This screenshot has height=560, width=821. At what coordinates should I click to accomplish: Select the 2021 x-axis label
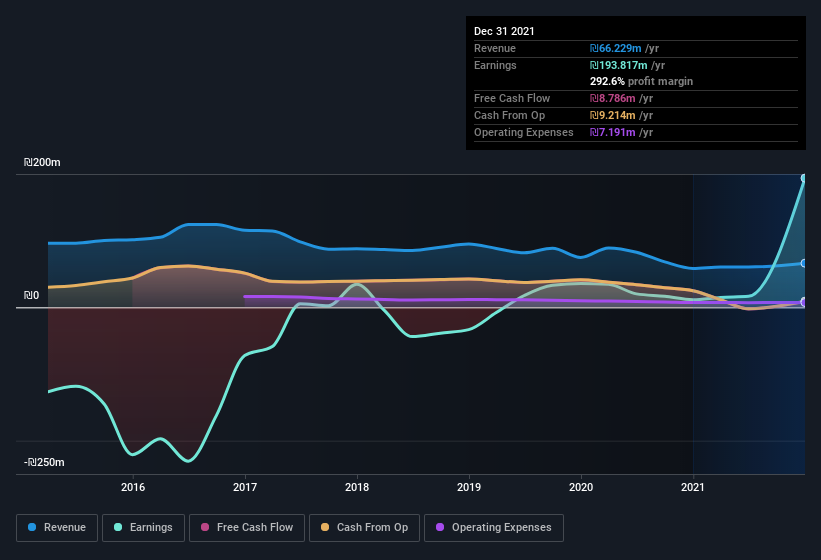point(693,487)
